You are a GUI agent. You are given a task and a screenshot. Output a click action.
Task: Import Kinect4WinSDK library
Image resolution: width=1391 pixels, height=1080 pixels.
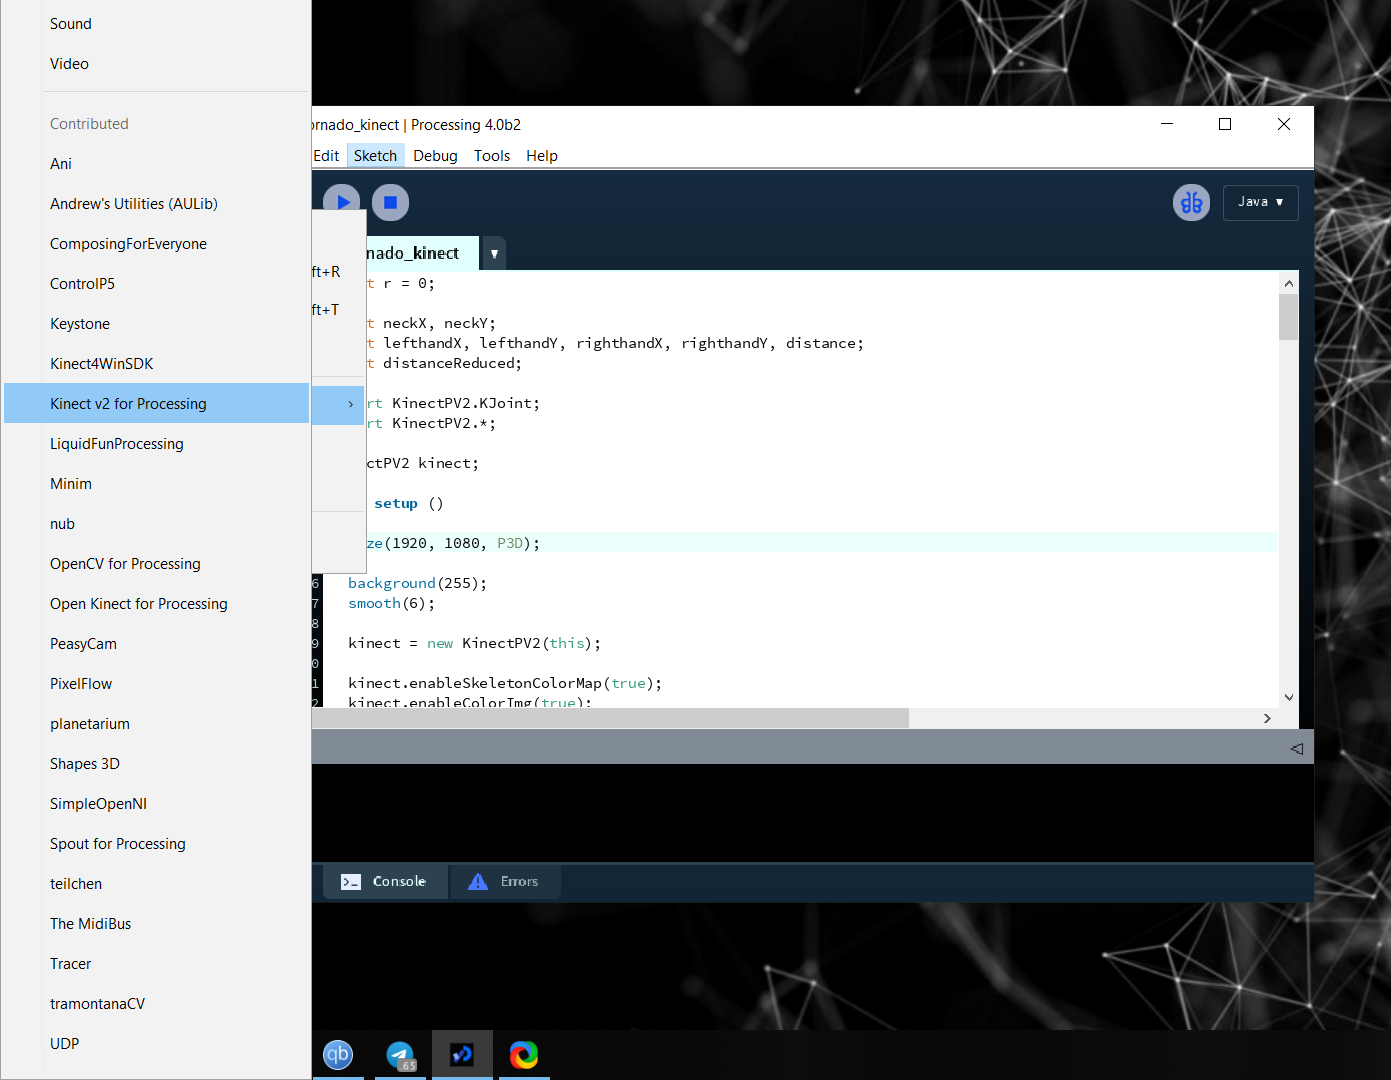(x=157, y=364)
